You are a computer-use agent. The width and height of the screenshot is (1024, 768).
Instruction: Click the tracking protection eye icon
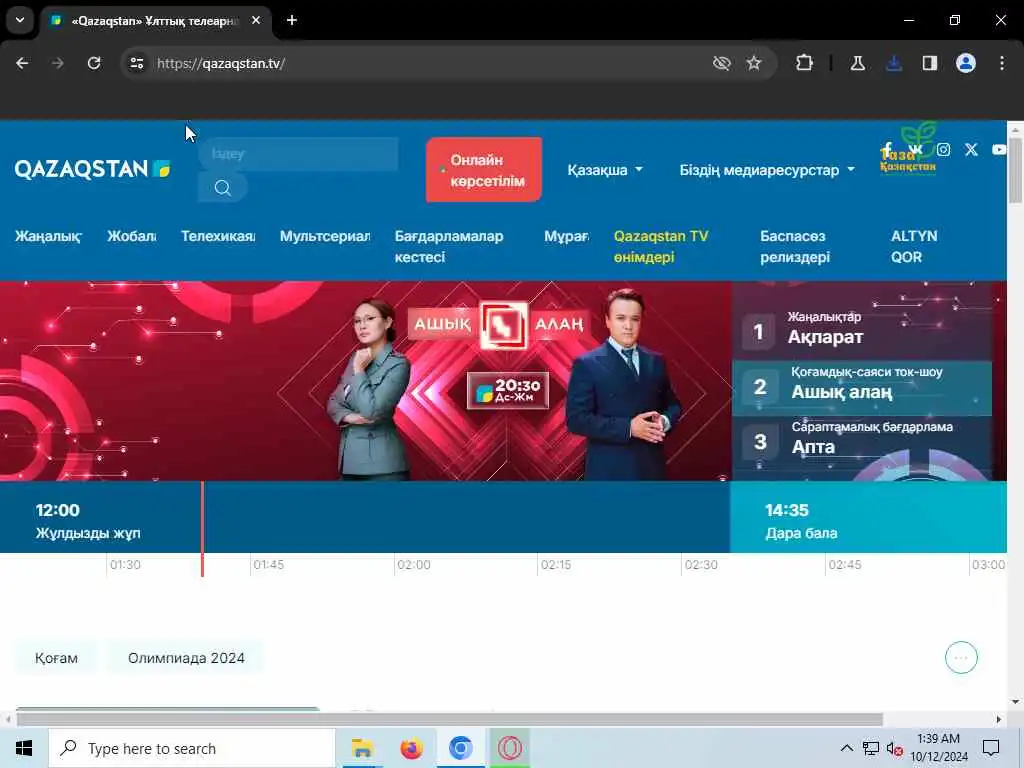coord(722,63)
